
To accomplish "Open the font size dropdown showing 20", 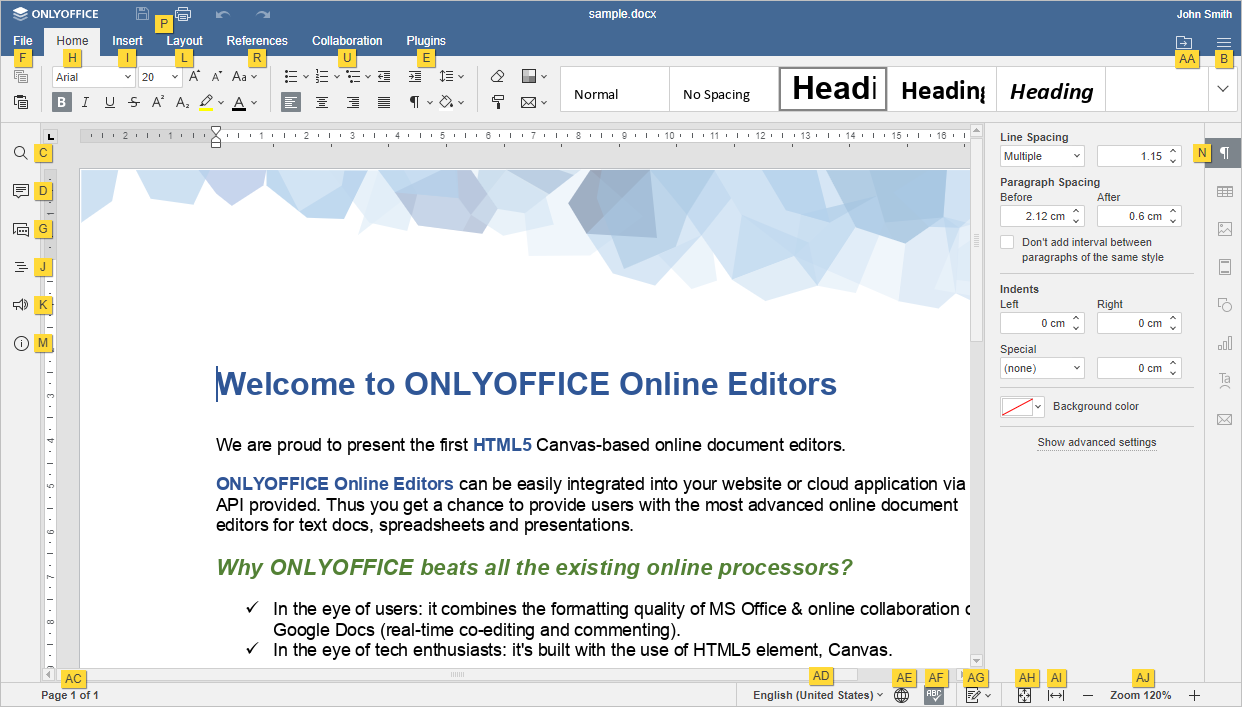I will [175, 77].
